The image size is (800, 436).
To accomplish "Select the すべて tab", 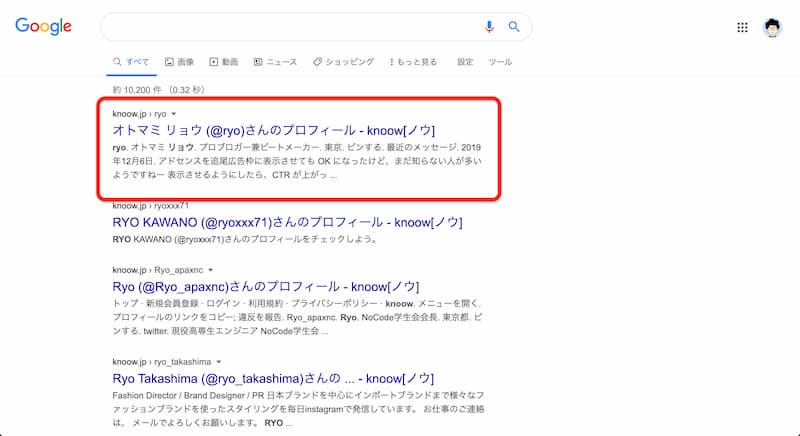I will [x=131, y=62].
